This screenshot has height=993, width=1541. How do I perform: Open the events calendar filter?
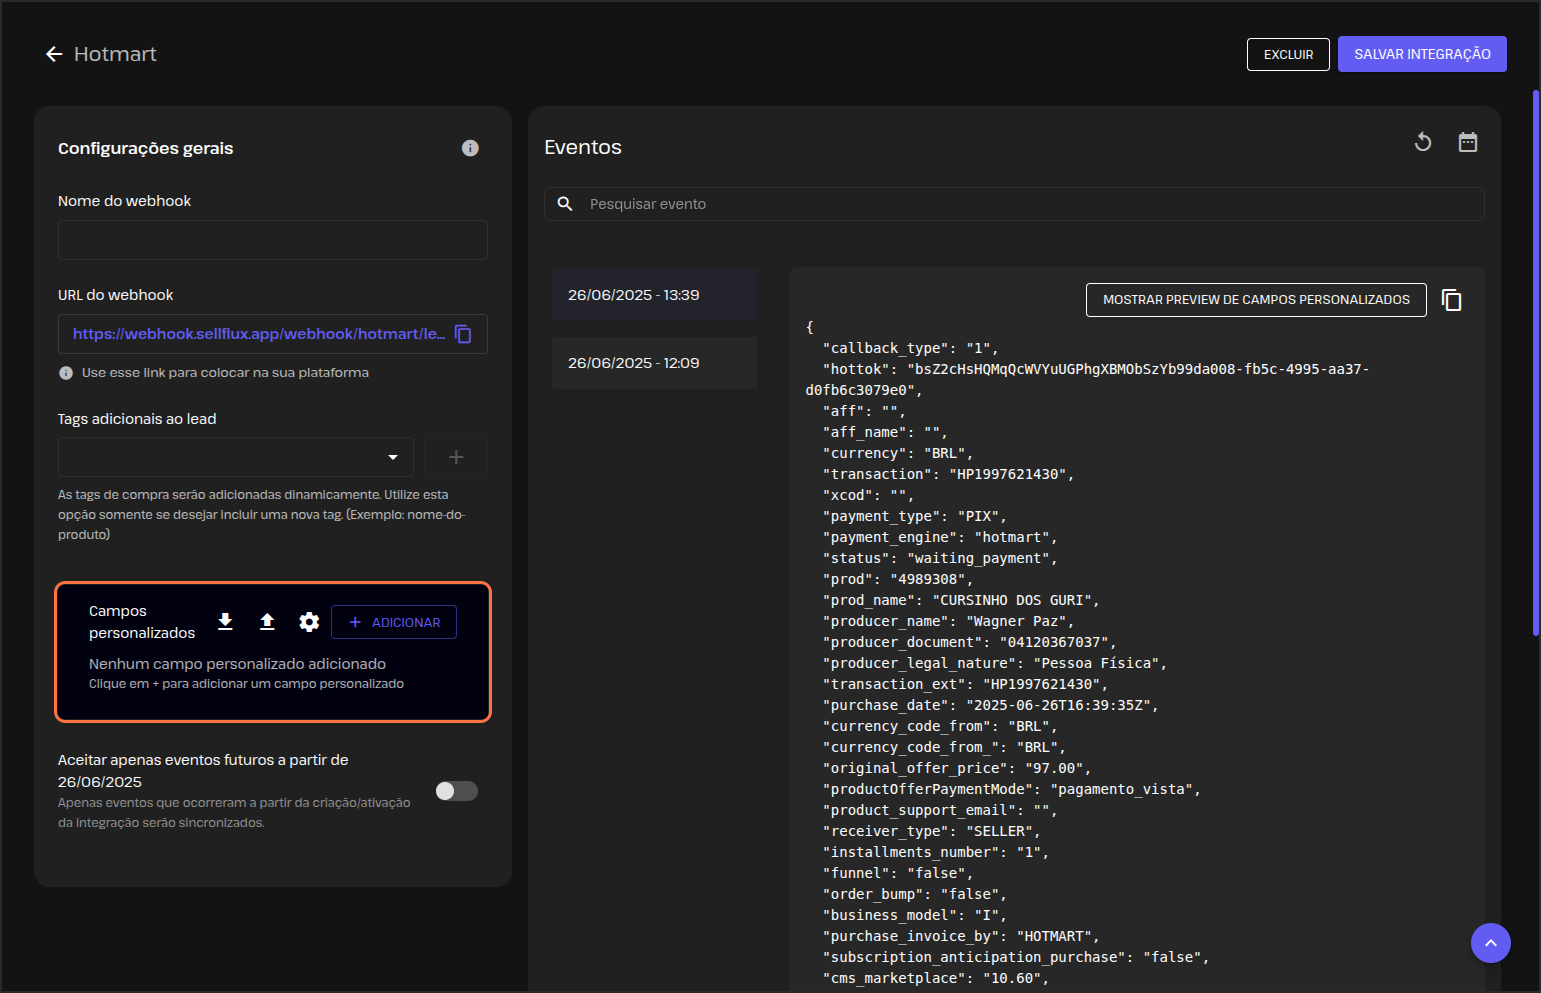click(1467, 143)
